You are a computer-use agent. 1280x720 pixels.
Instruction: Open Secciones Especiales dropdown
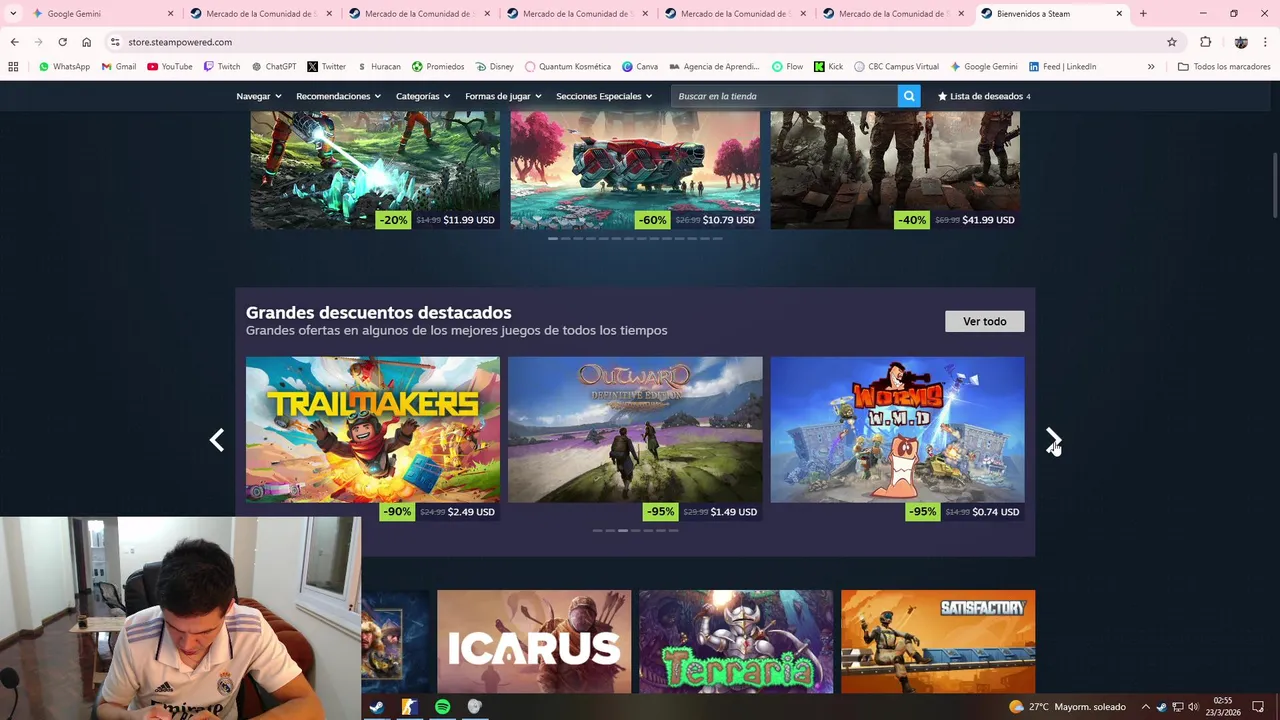(604, 96)
